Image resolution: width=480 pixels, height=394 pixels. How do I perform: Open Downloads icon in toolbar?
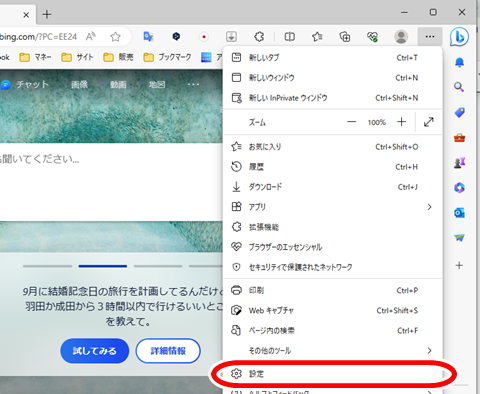pyautogui.click(x=231, y=36)
